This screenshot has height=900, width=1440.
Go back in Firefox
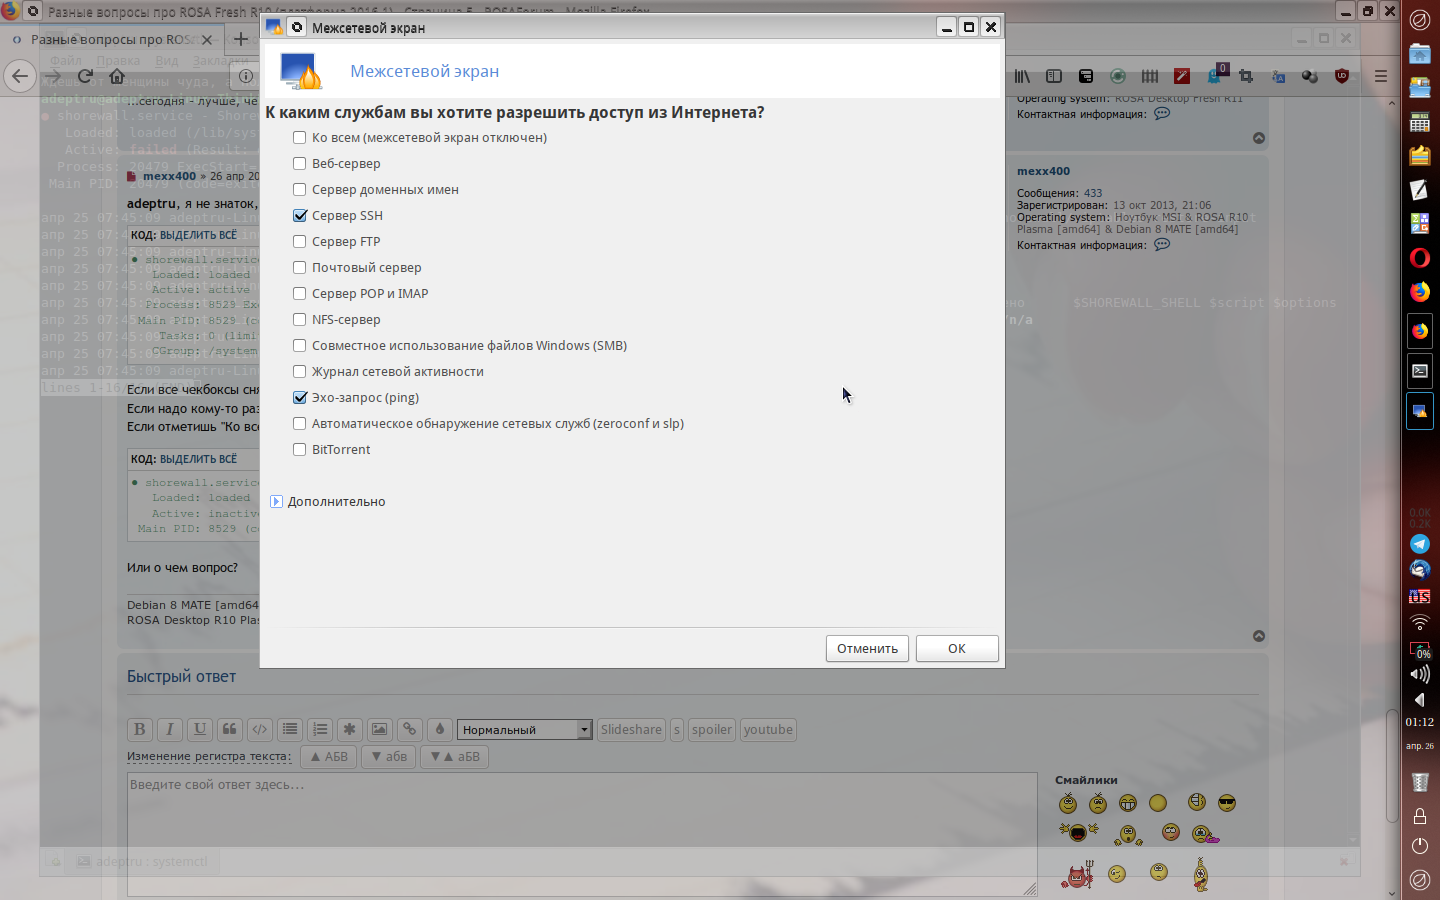[20, 76]
